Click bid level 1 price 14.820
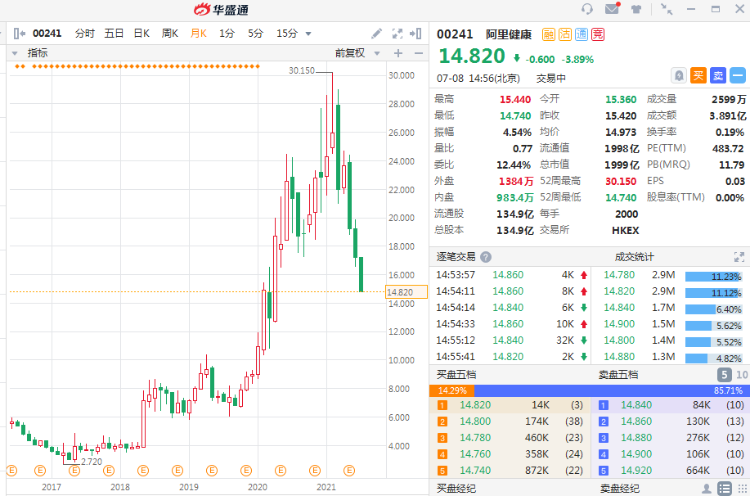 pyautogui.click(x=475, y=405)
